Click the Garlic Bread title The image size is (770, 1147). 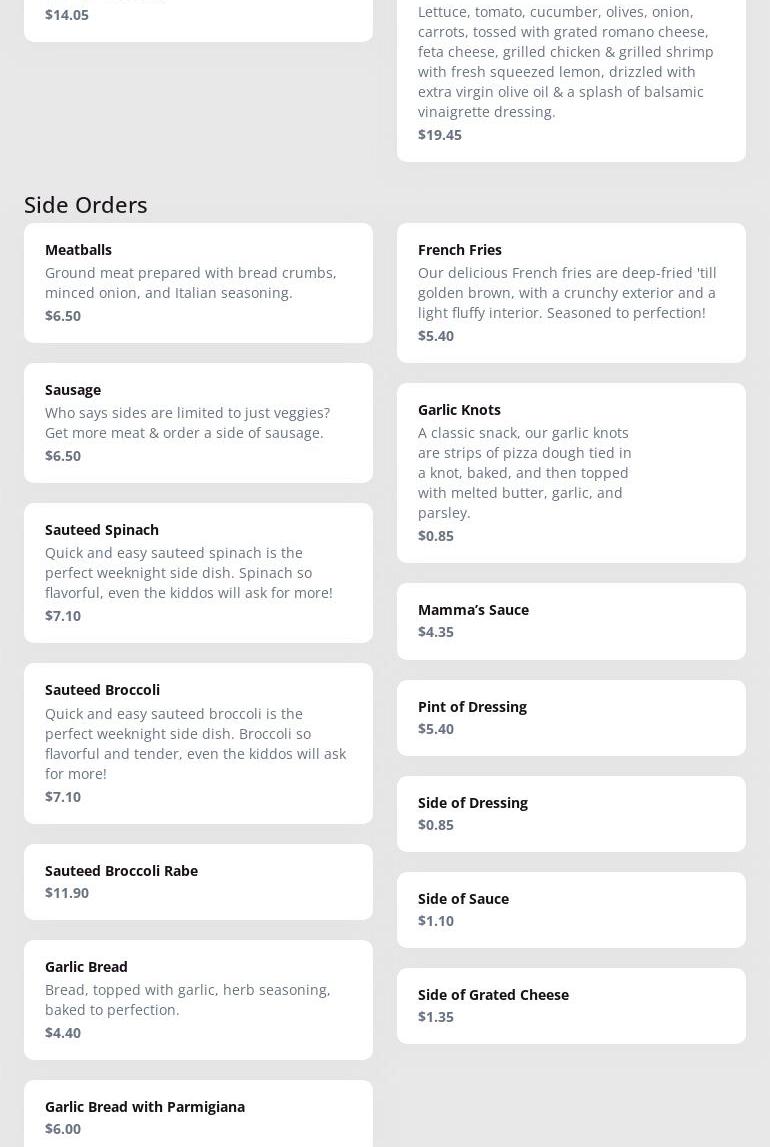click(86, 967)
